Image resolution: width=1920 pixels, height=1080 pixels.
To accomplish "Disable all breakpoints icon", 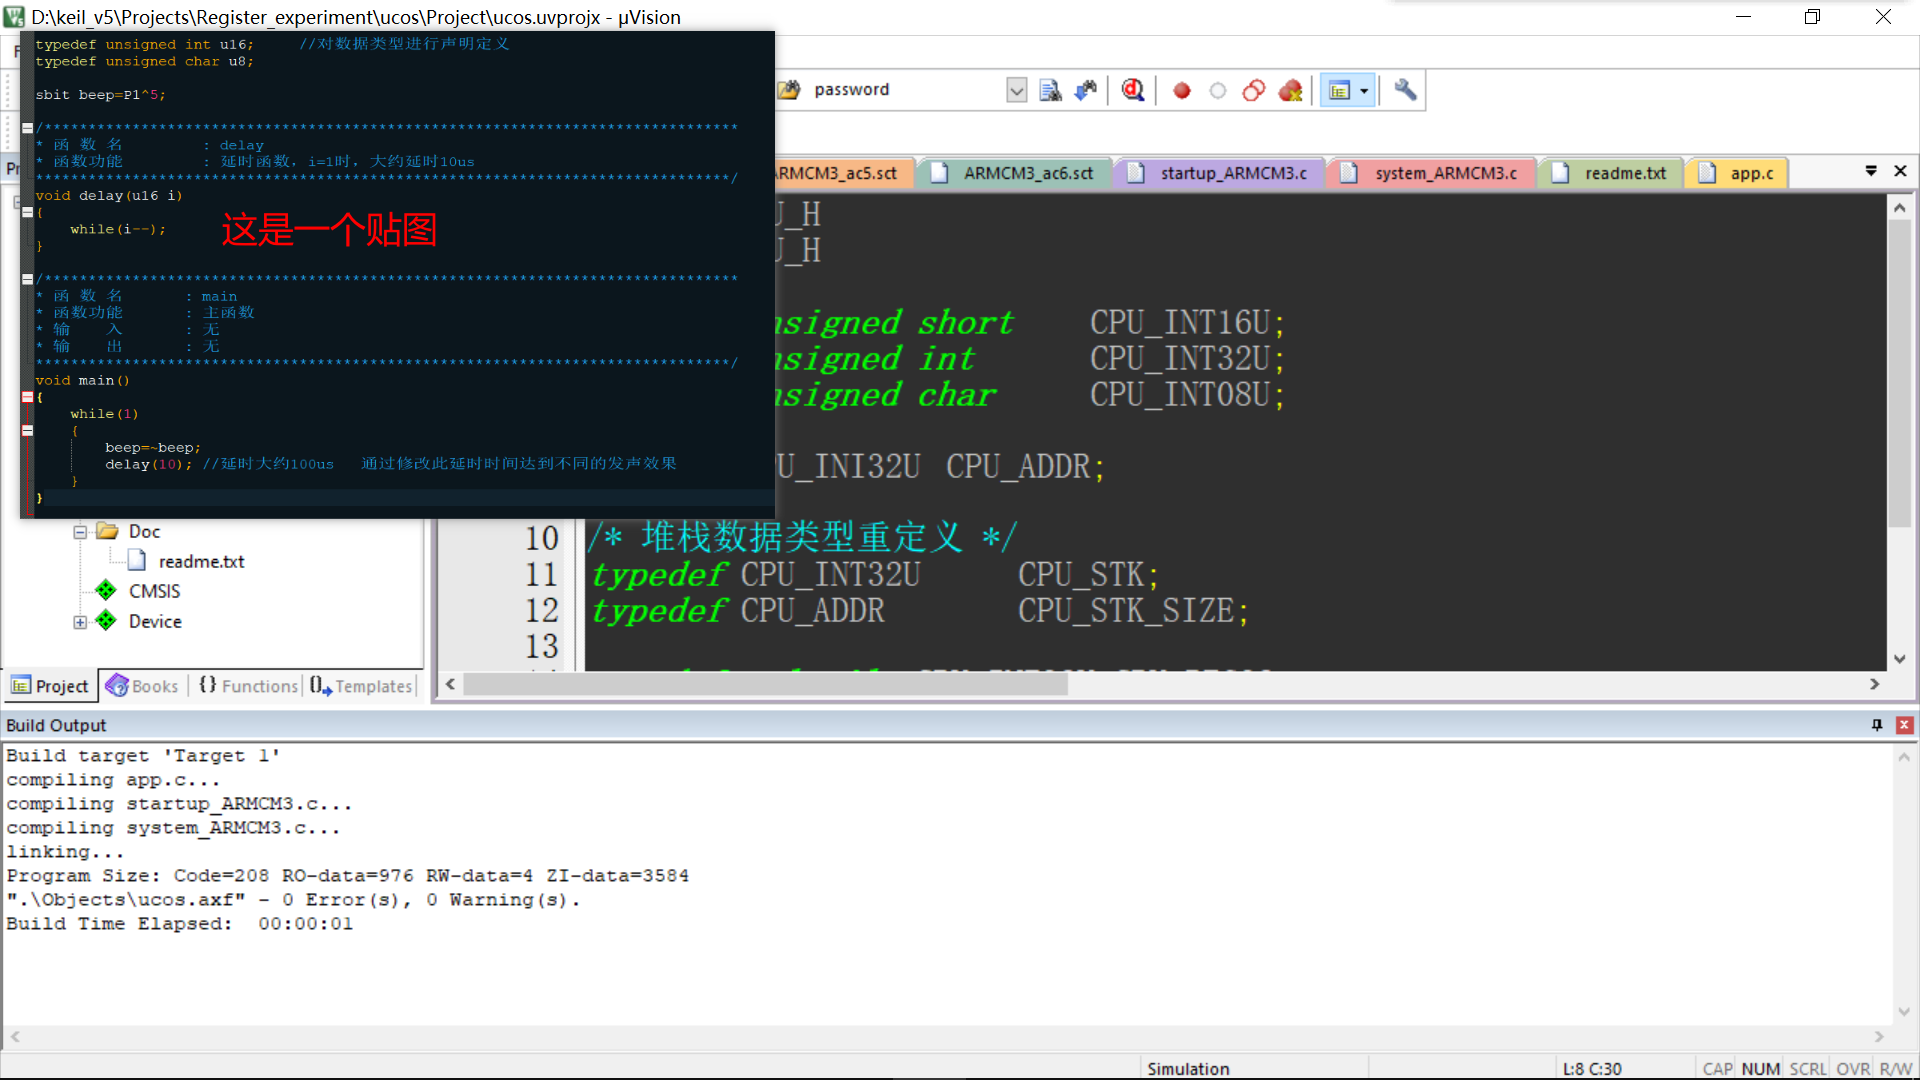I will point(1254,90).
